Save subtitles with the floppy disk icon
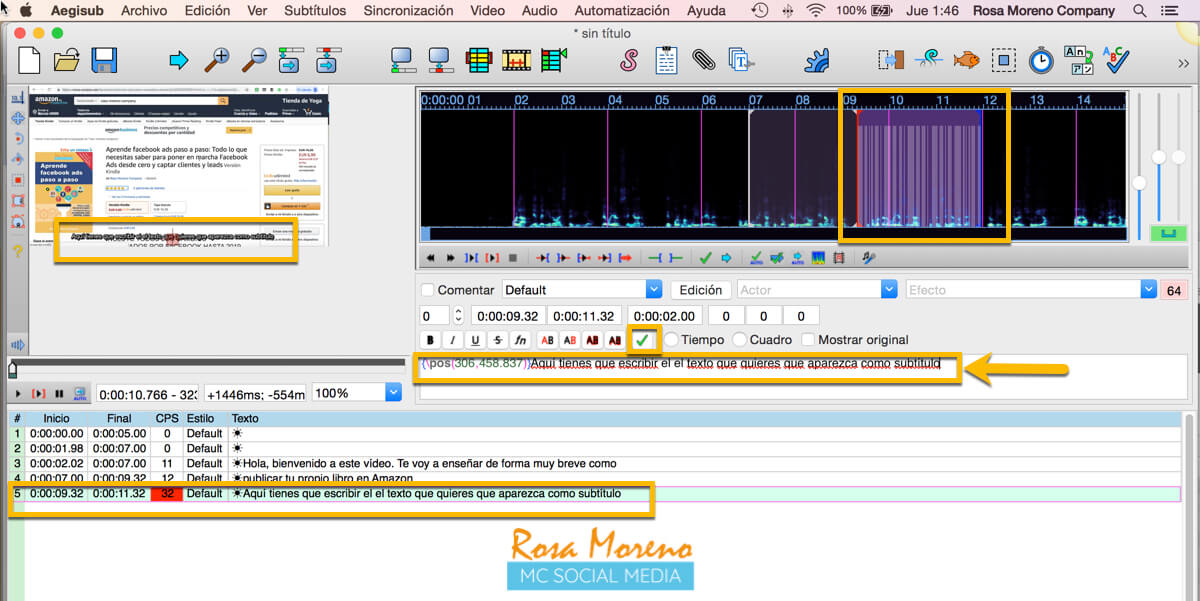The width and height of the screenshot is (1200, 601). (x=104, y=60)
